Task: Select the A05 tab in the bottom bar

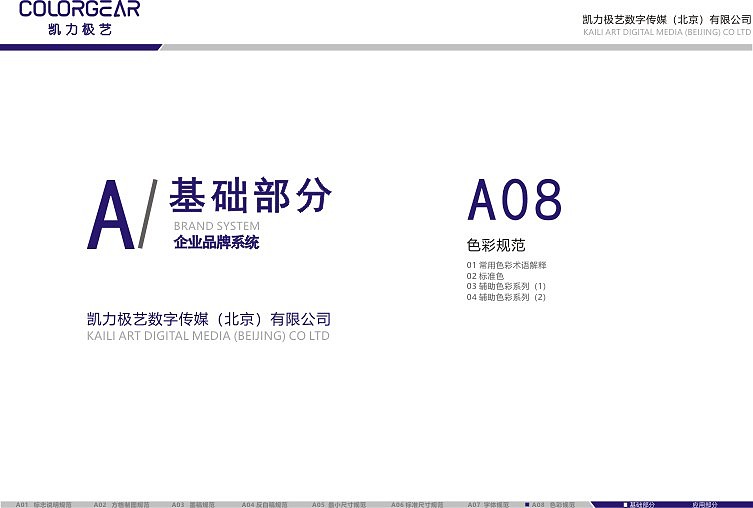Action: (x=339, y=505)
